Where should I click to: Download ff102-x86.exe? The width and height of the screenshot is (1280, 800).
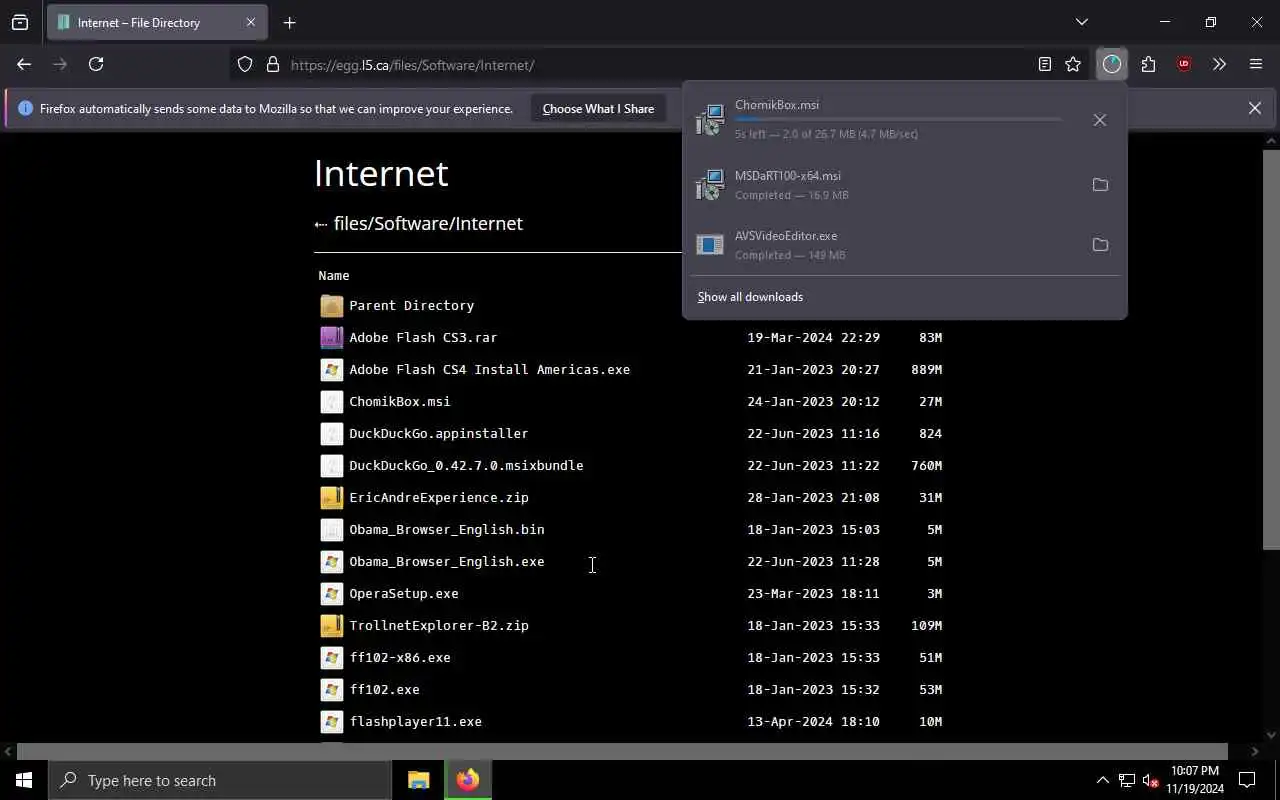[x=400, y=657]
